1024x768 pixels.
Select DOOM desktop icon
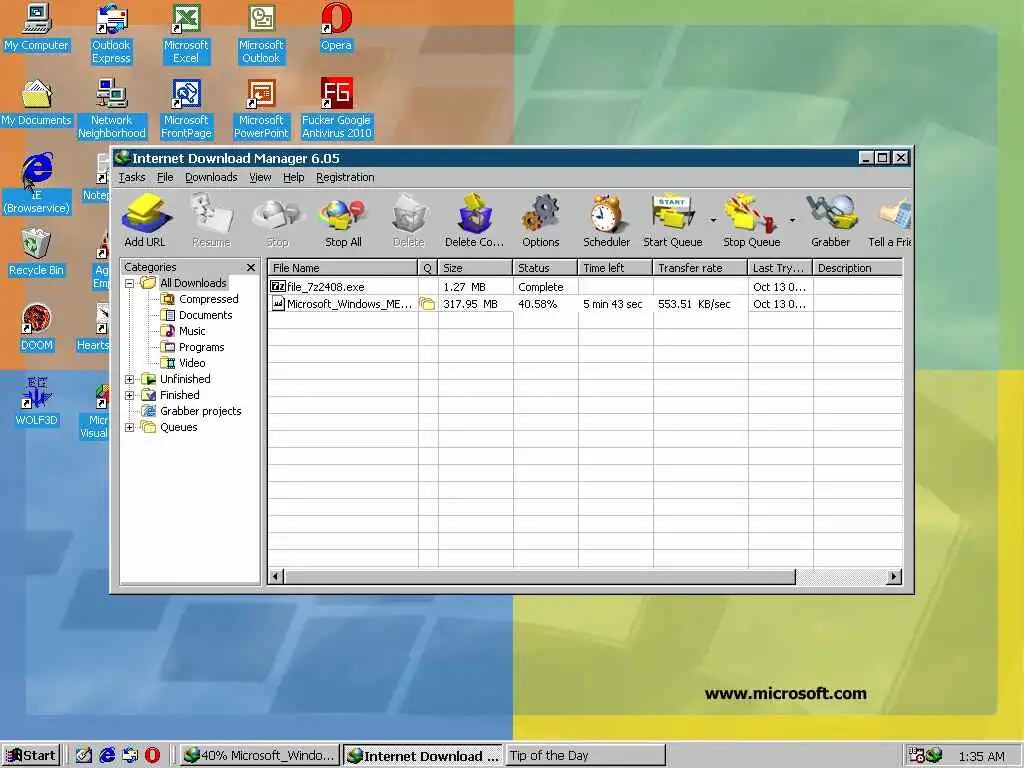pyautogui.click(x=37, y=327)
